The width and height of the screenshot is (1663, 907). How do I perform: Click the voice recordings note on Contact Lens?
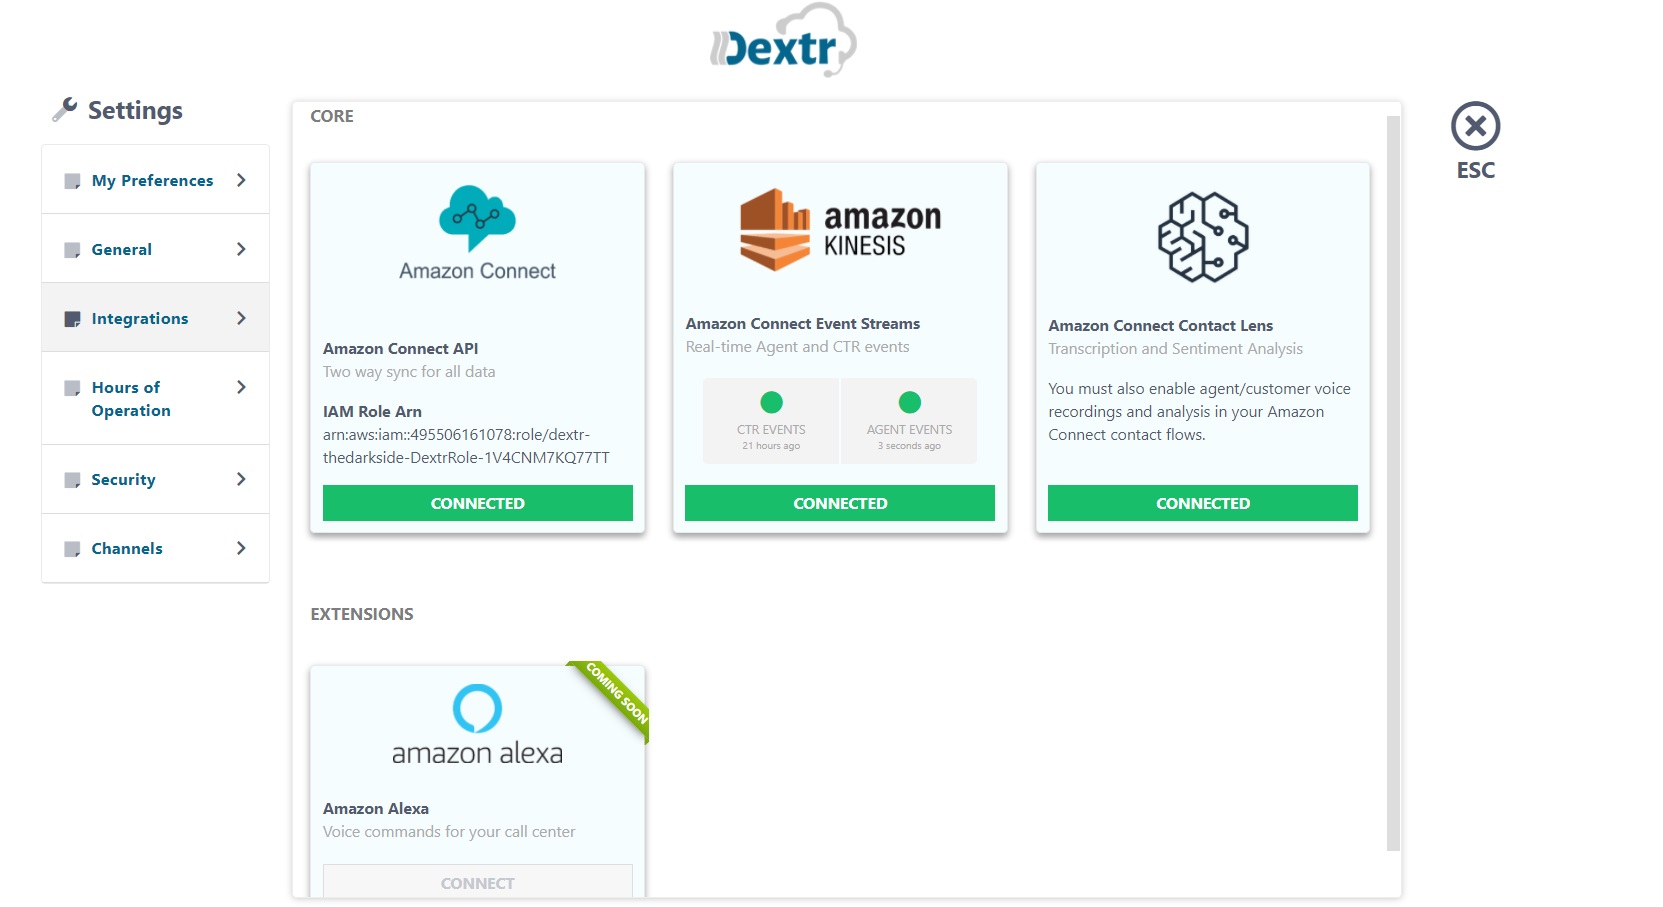tap(1199, 412)
